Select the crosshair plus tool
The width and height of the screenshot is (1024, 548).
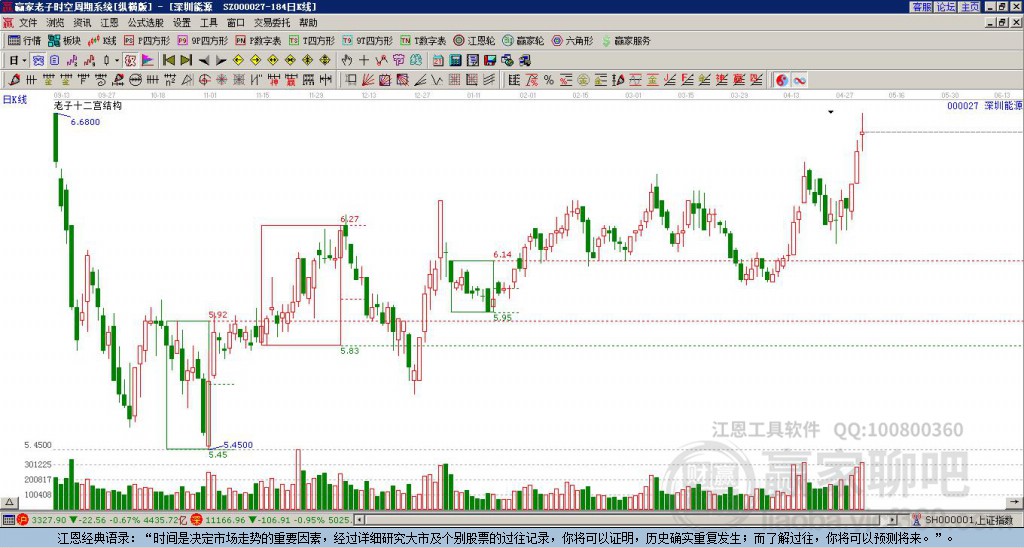[364, 61]
